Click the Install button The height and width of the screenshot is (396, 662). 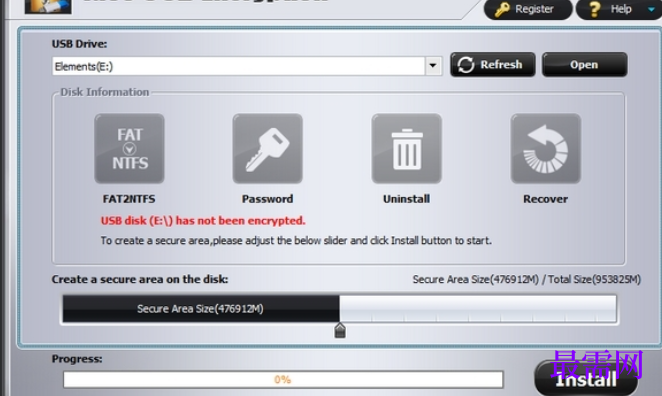[x=586, y=379]
